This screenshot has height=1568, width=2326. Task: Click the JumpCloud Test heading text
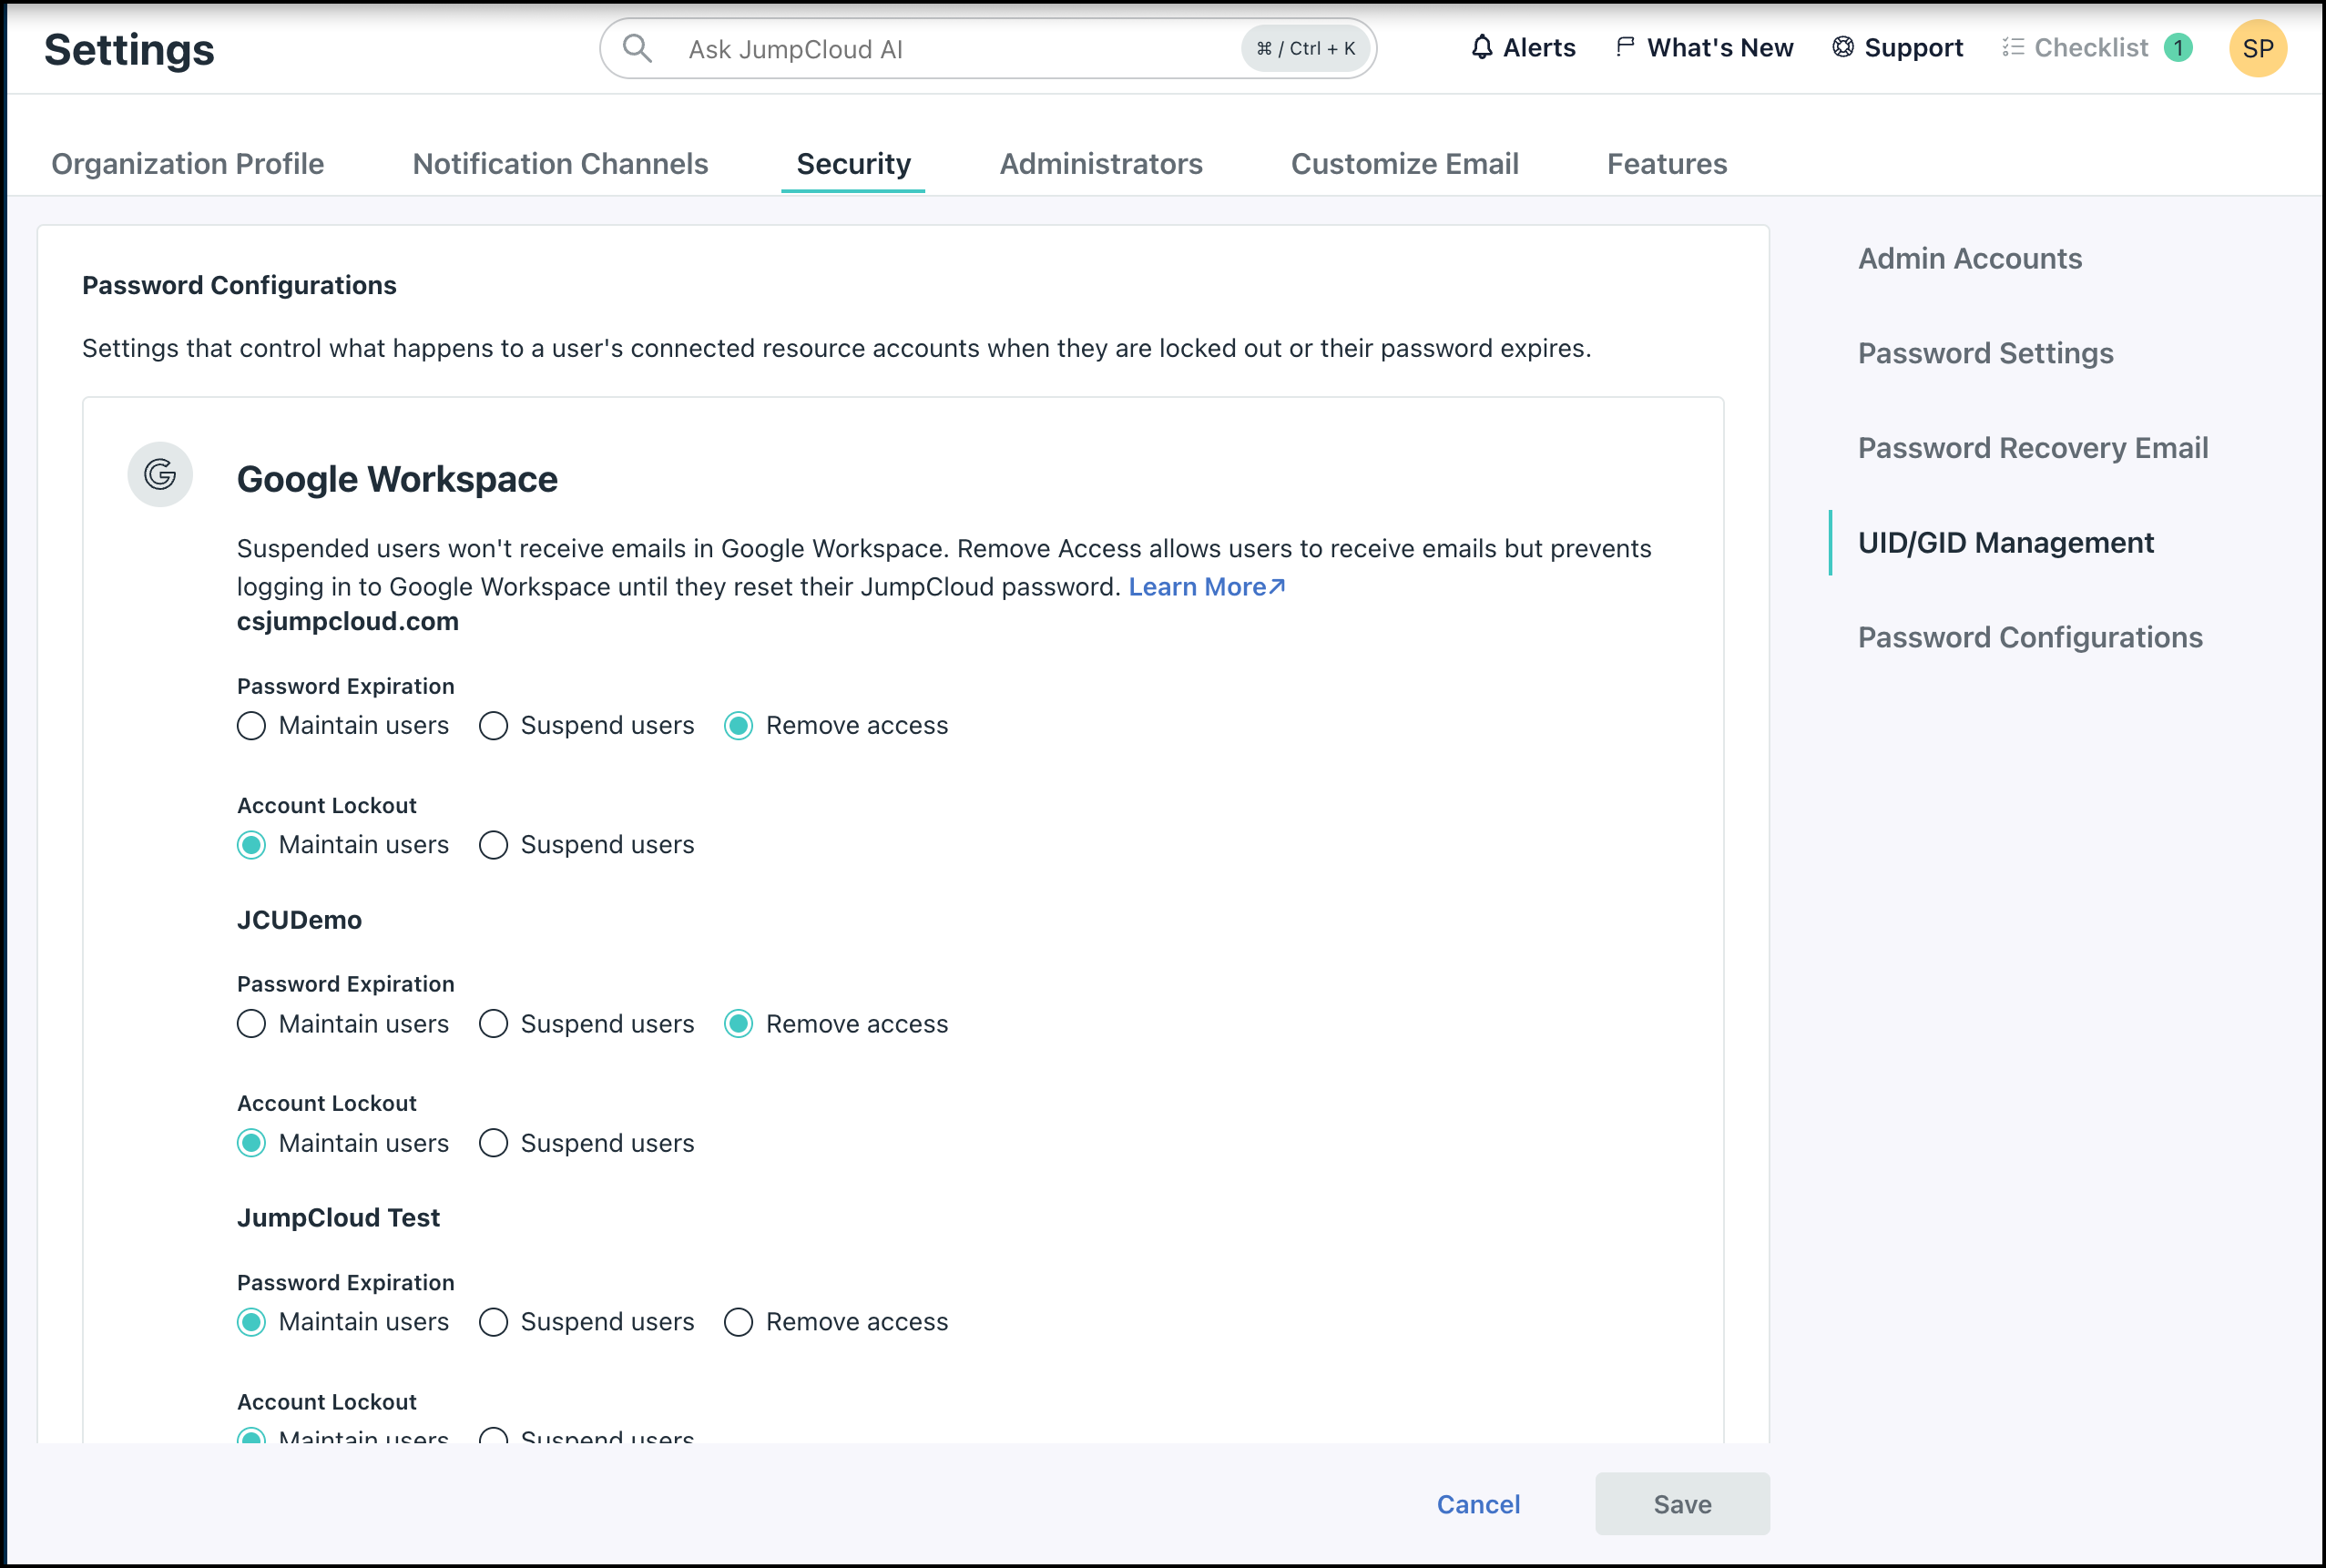(338, 1218)
